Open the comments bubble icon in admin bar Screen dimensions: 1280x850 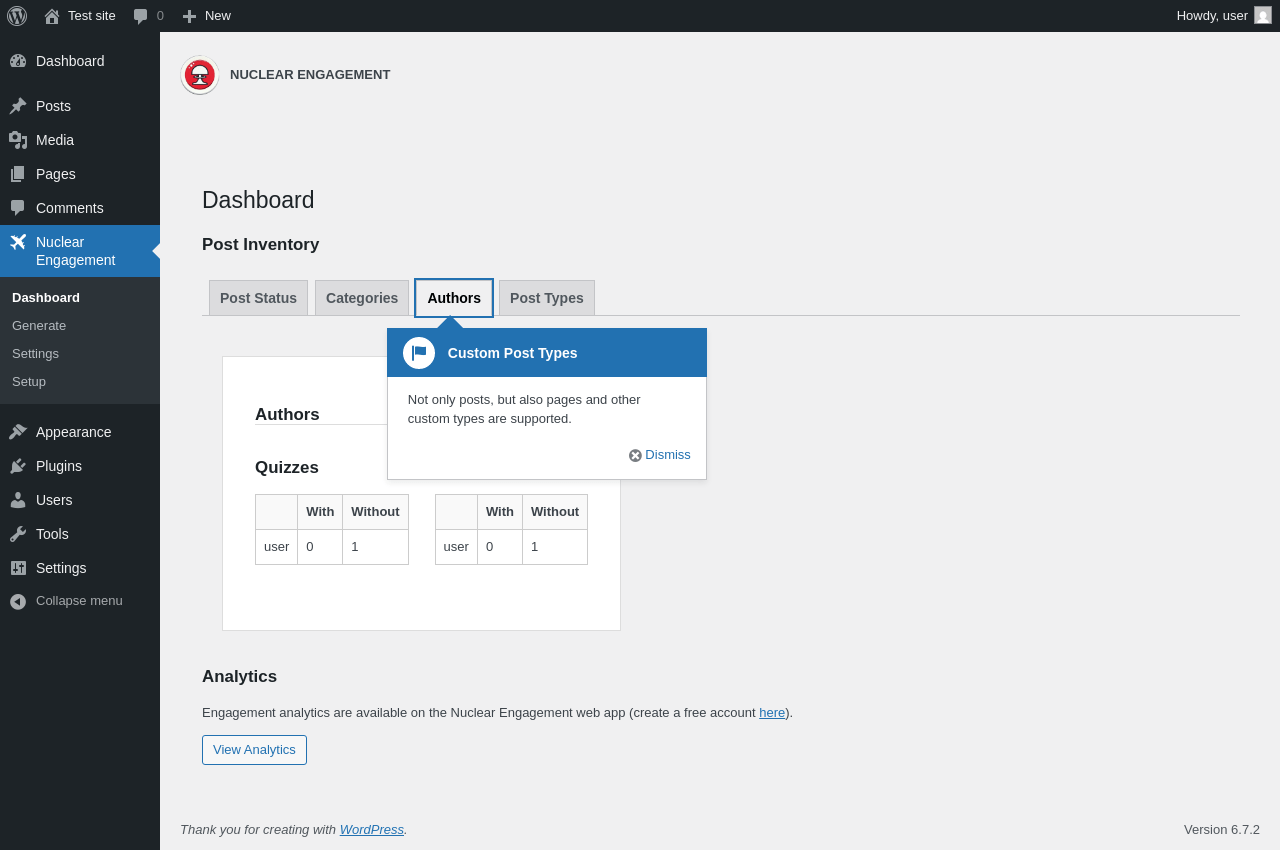[141, 16]
